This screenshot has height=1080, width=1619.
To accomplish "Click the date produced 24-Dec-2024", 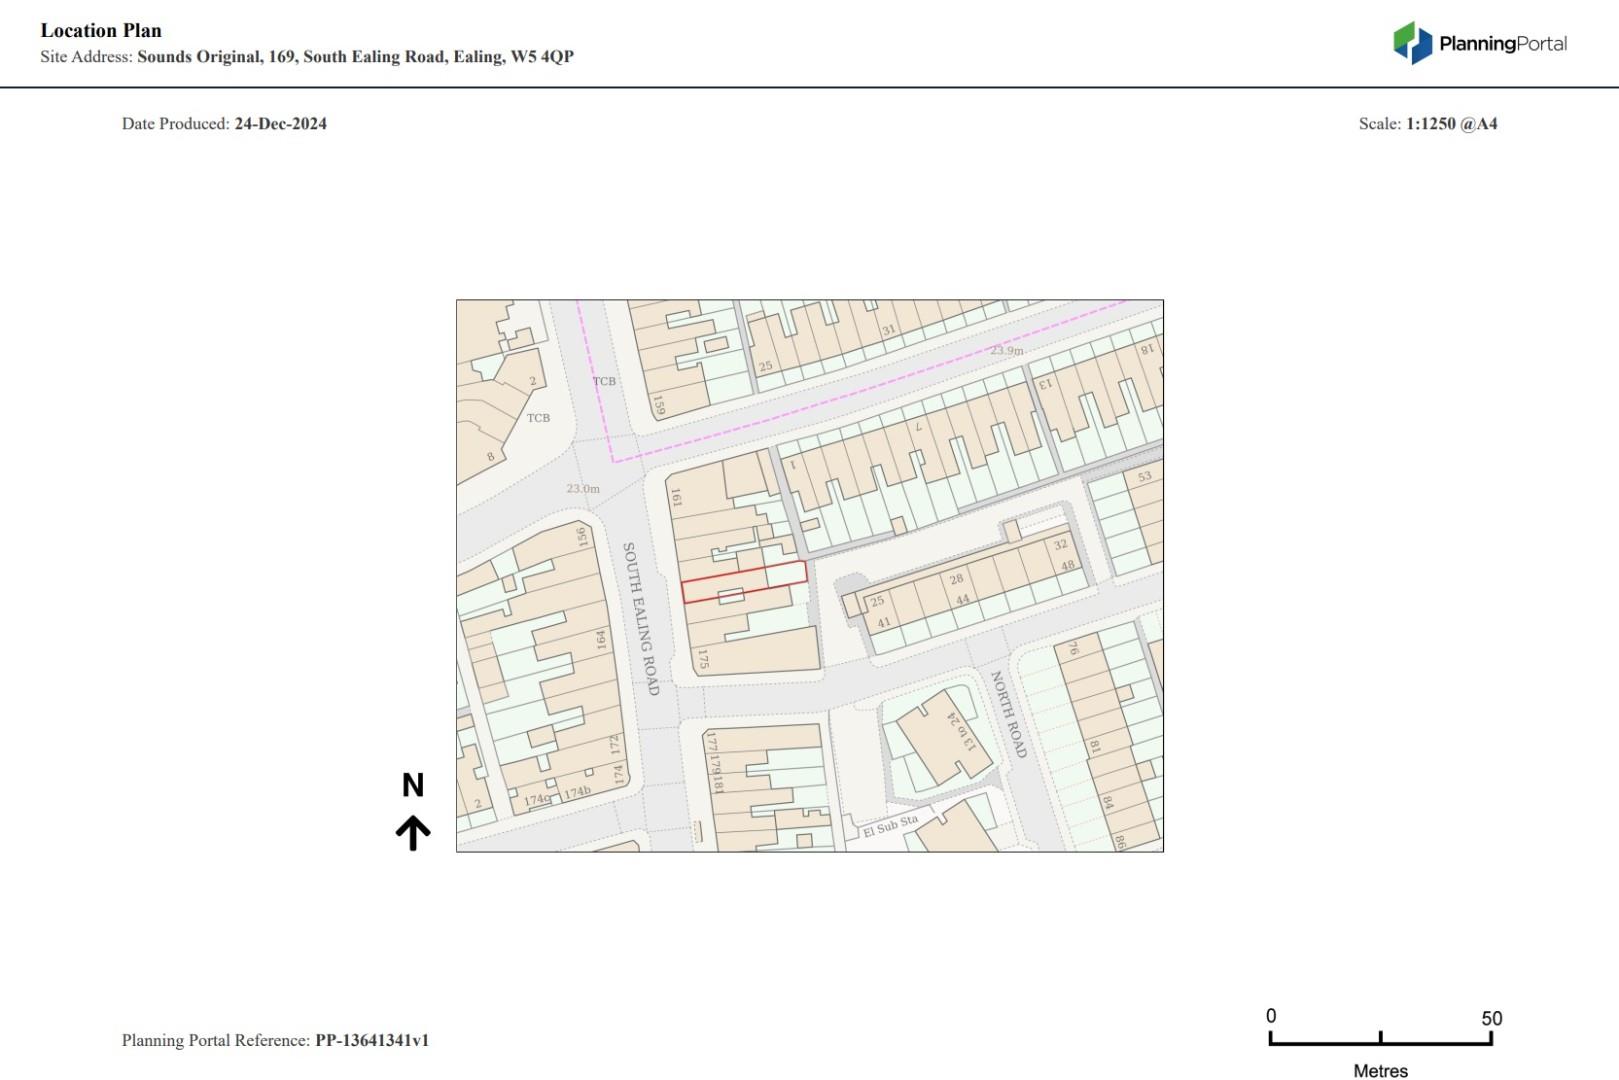I will pyautogui.click(x=280, y=124).
